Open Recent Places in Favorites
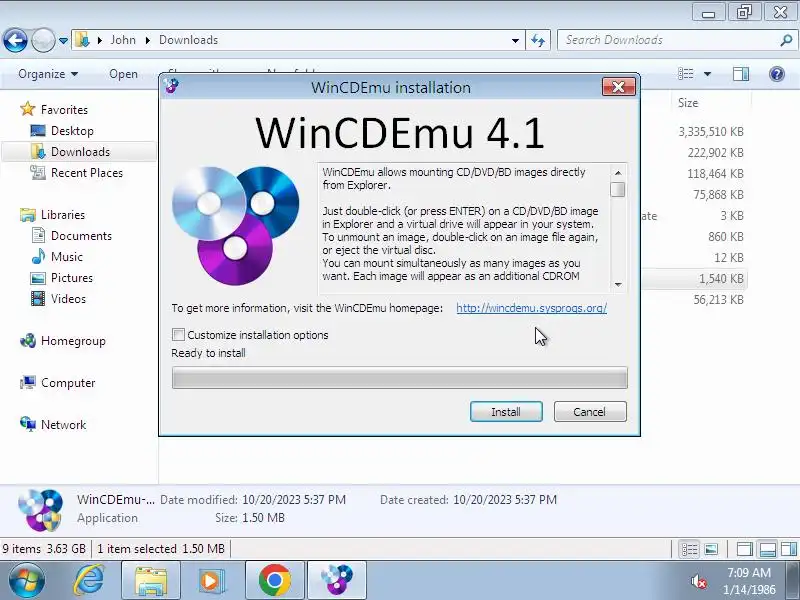The height and width of the screenshot is (600, 800). click(x=87, y=173)
